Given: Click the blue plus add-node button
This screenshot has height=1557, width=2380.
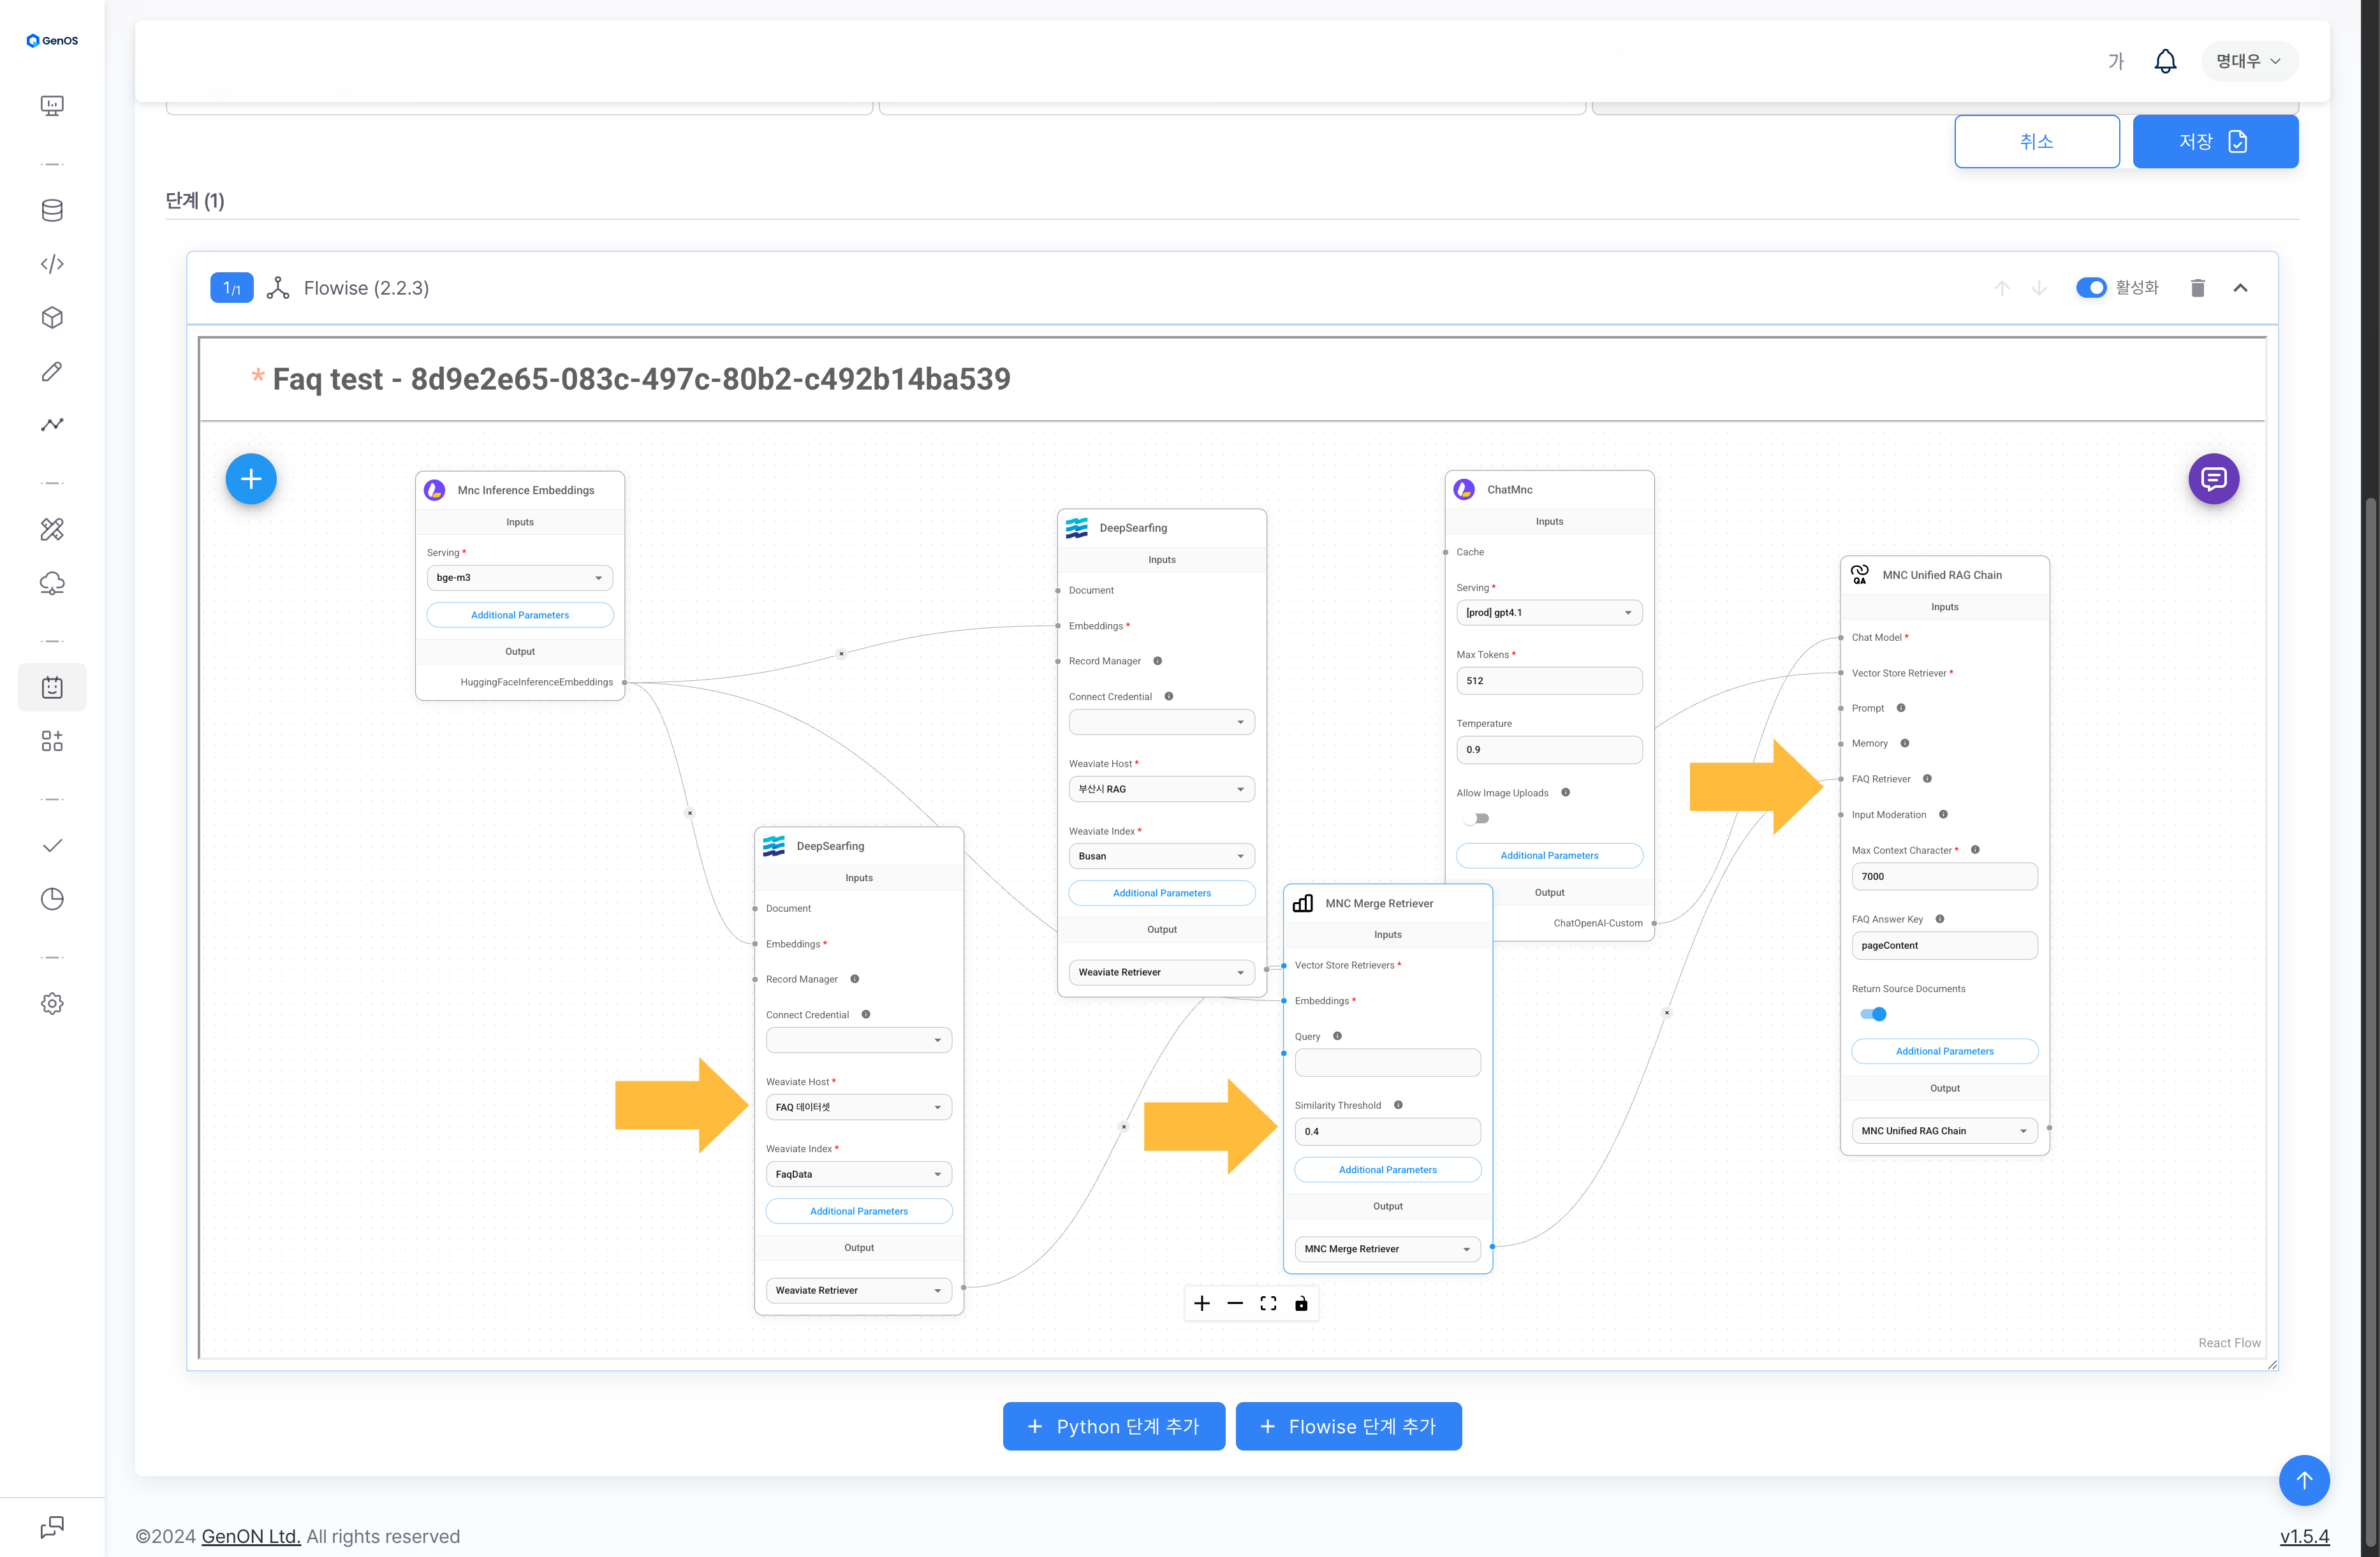Looking at the screenshot, I should (251, 479).
